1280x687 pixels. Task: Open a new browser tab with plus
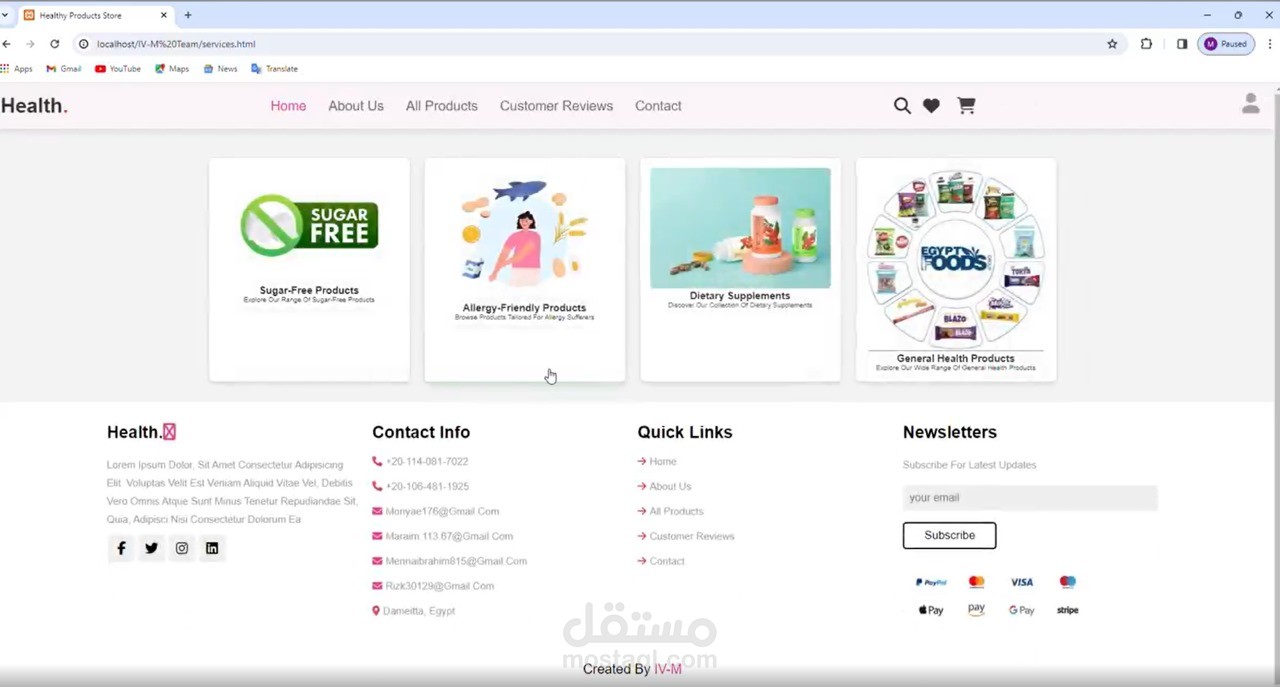(x=188, y=15)
